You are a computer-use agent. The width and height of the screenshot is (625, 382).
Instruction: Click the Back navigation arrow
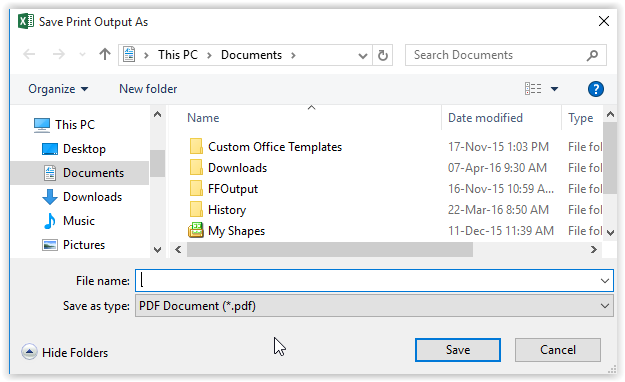point(29,54)
